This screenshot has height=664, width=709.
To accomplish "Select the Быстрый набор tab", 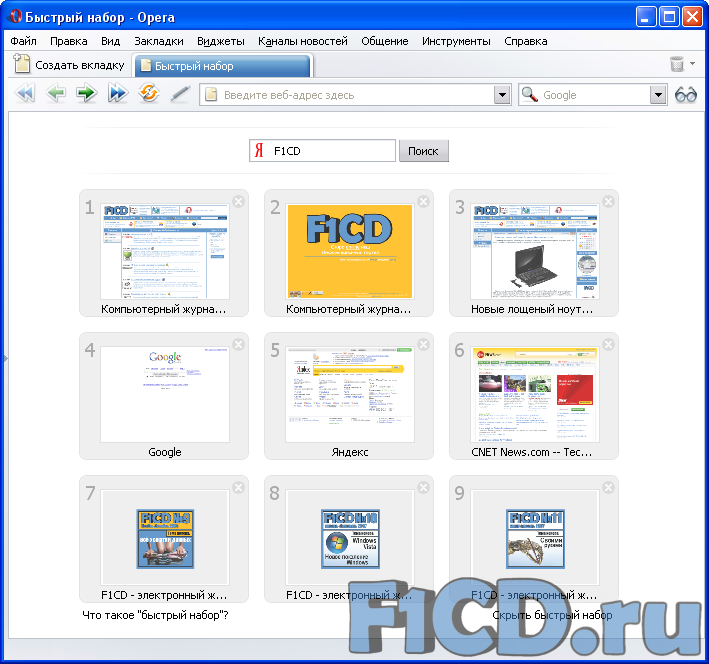I will click(223, 66).
